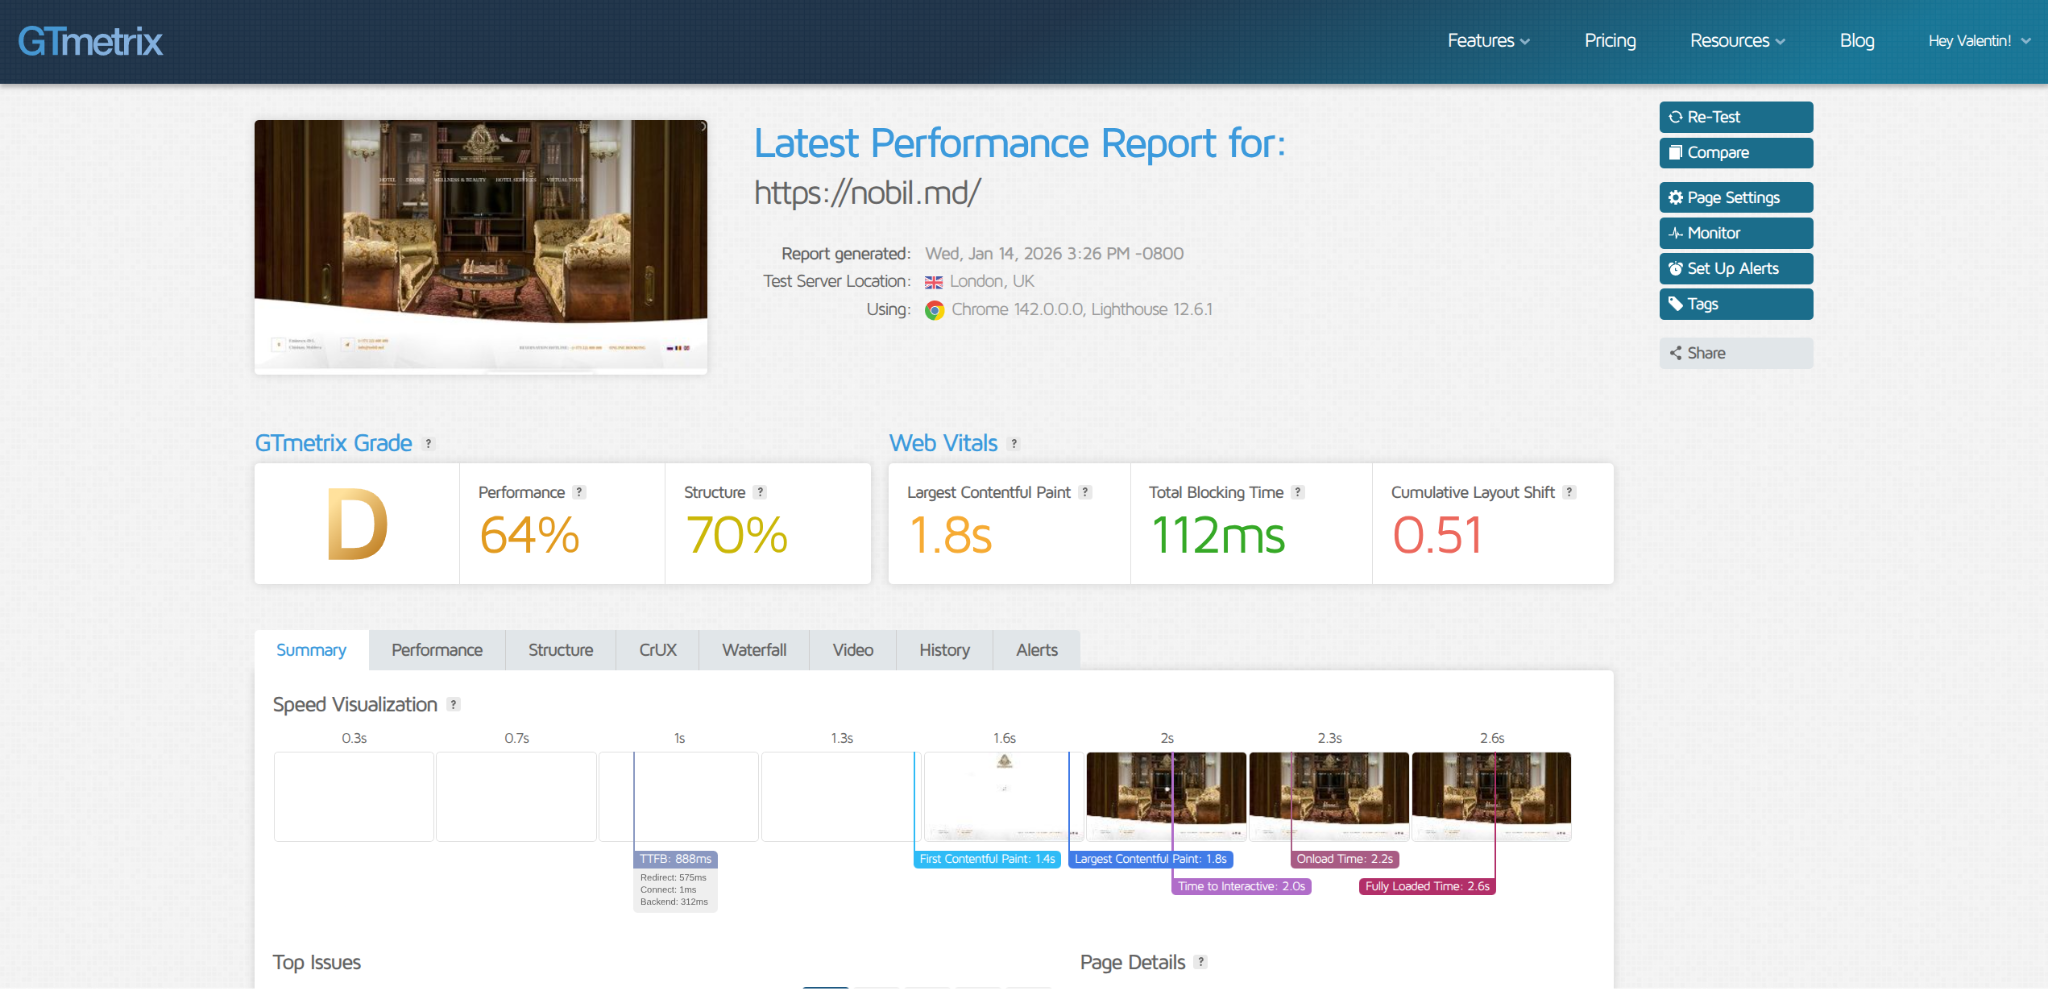Click the nobil.md site screenshot thumbnail
Viewport: 2048px width, 989px height.
pos(481,247)
